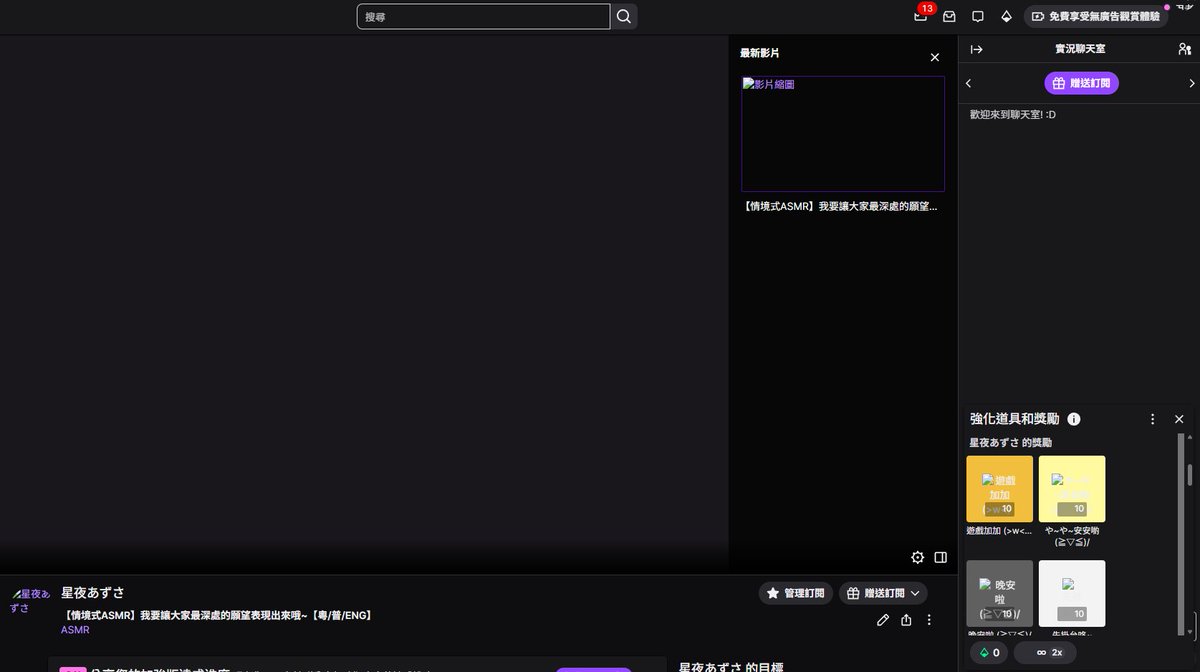The image size is (1200, 672).
Task: Collapse the 實況聊天室 chat panel
Action: tap(977, 49)
